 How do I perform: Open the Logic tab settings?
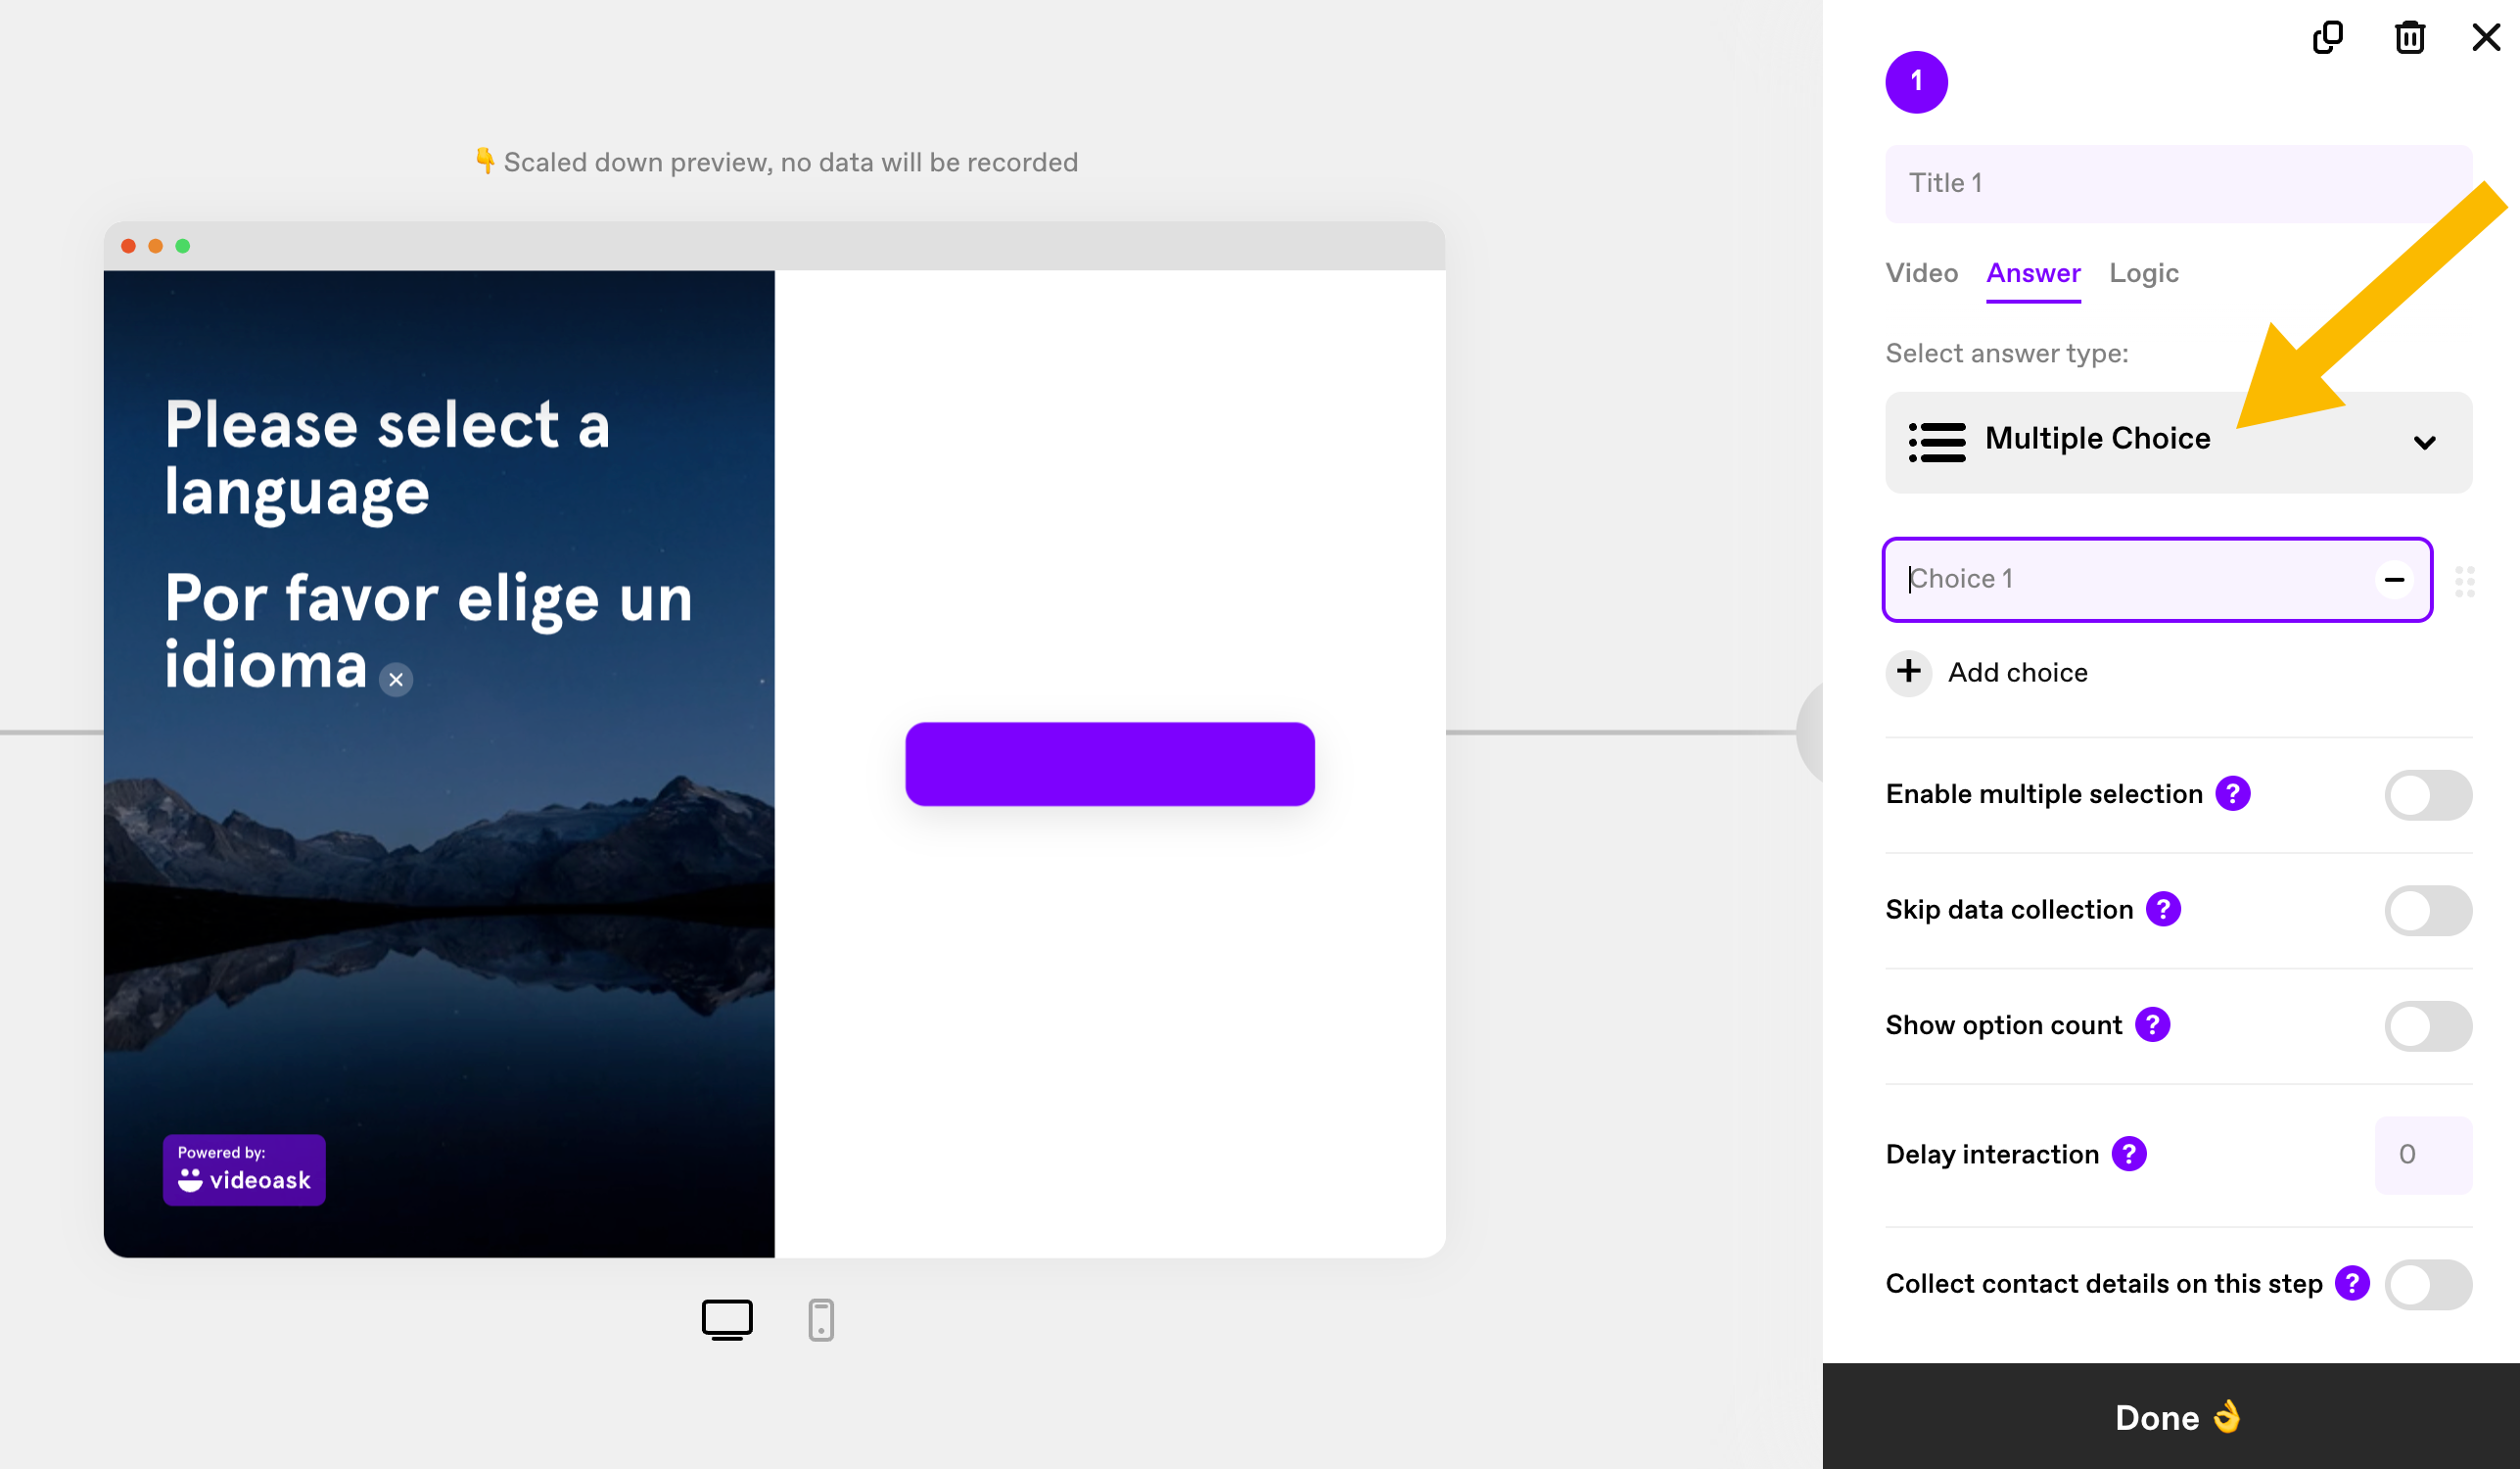(x=2148, y=273)
